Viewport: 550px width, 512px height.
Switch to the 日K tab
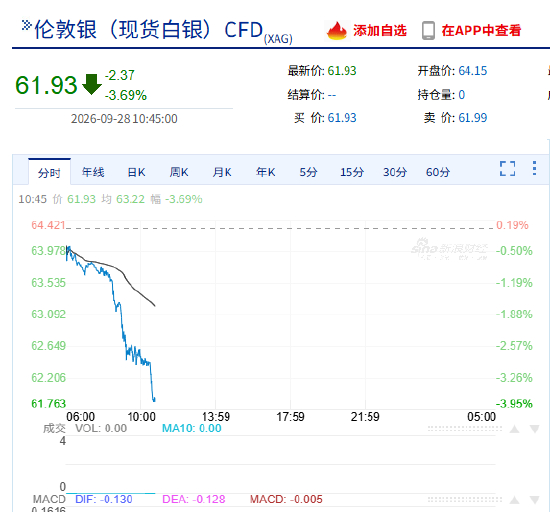click(x=136, y=172)
